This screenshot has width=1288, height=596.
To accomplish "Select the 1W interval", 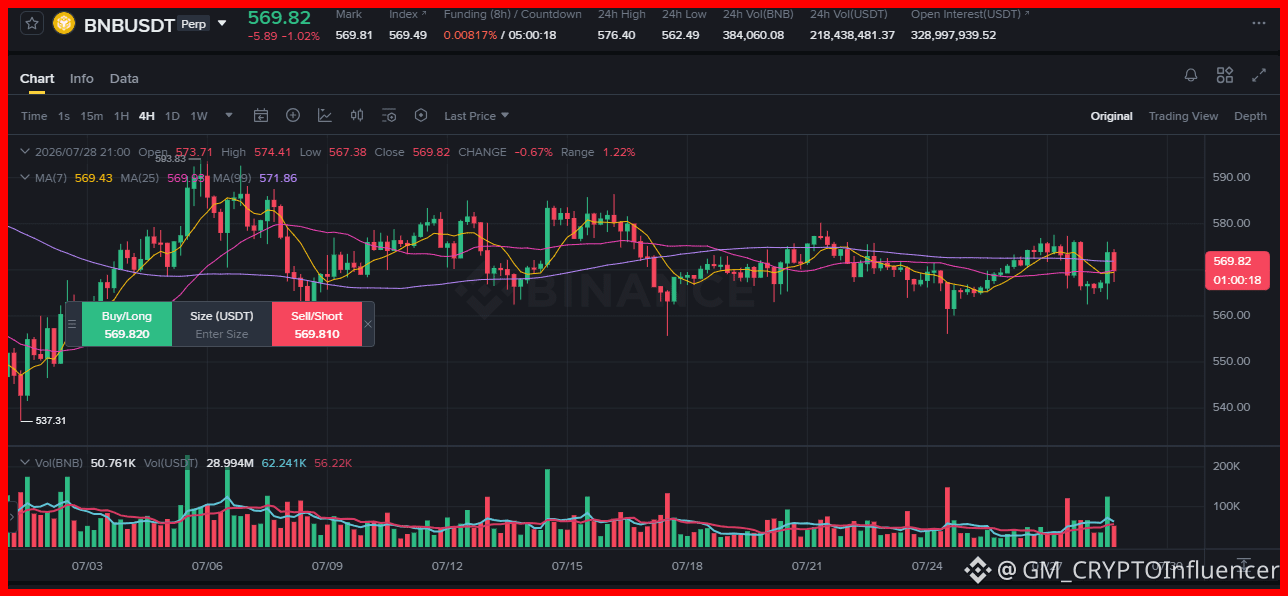I will [199, 116].
